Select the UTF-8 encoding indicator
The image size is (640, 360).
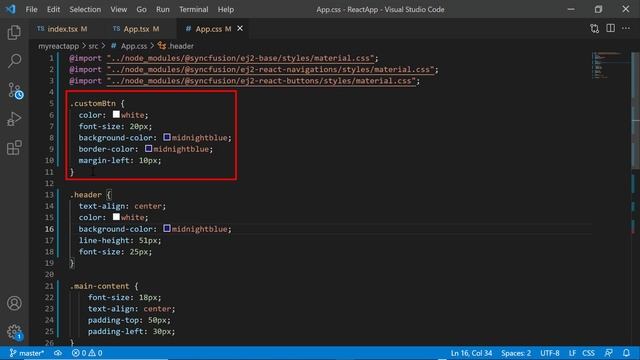550,353
